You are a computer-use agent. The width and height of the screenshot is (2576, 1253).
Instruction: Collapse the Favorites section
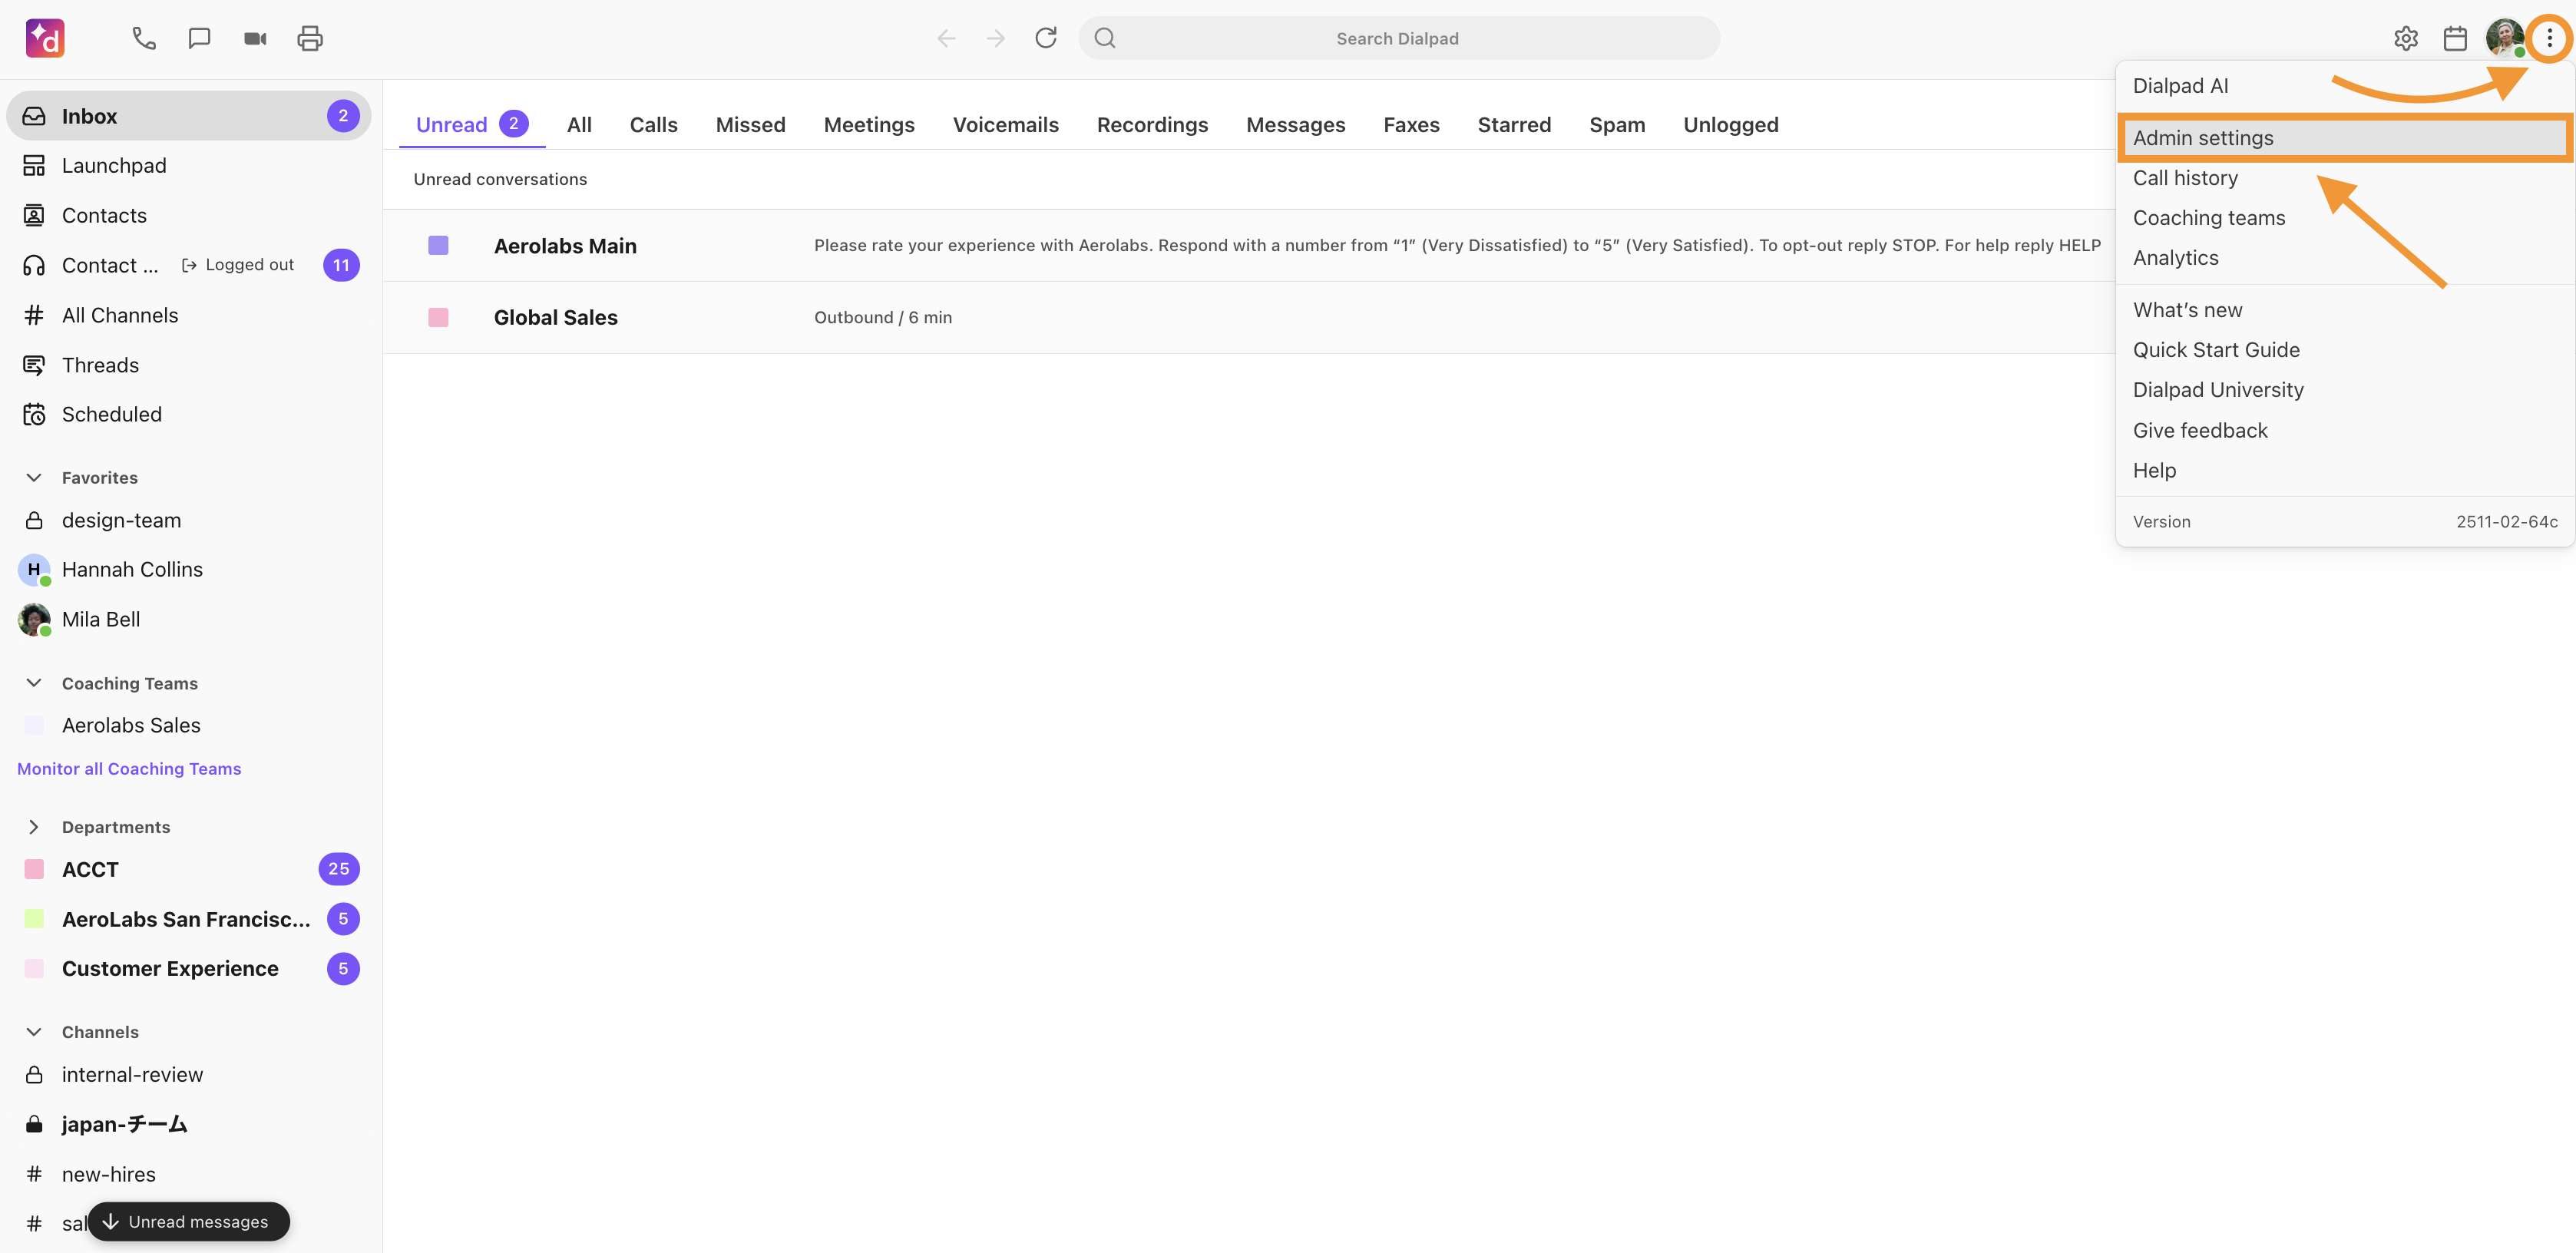pos(34,477)
